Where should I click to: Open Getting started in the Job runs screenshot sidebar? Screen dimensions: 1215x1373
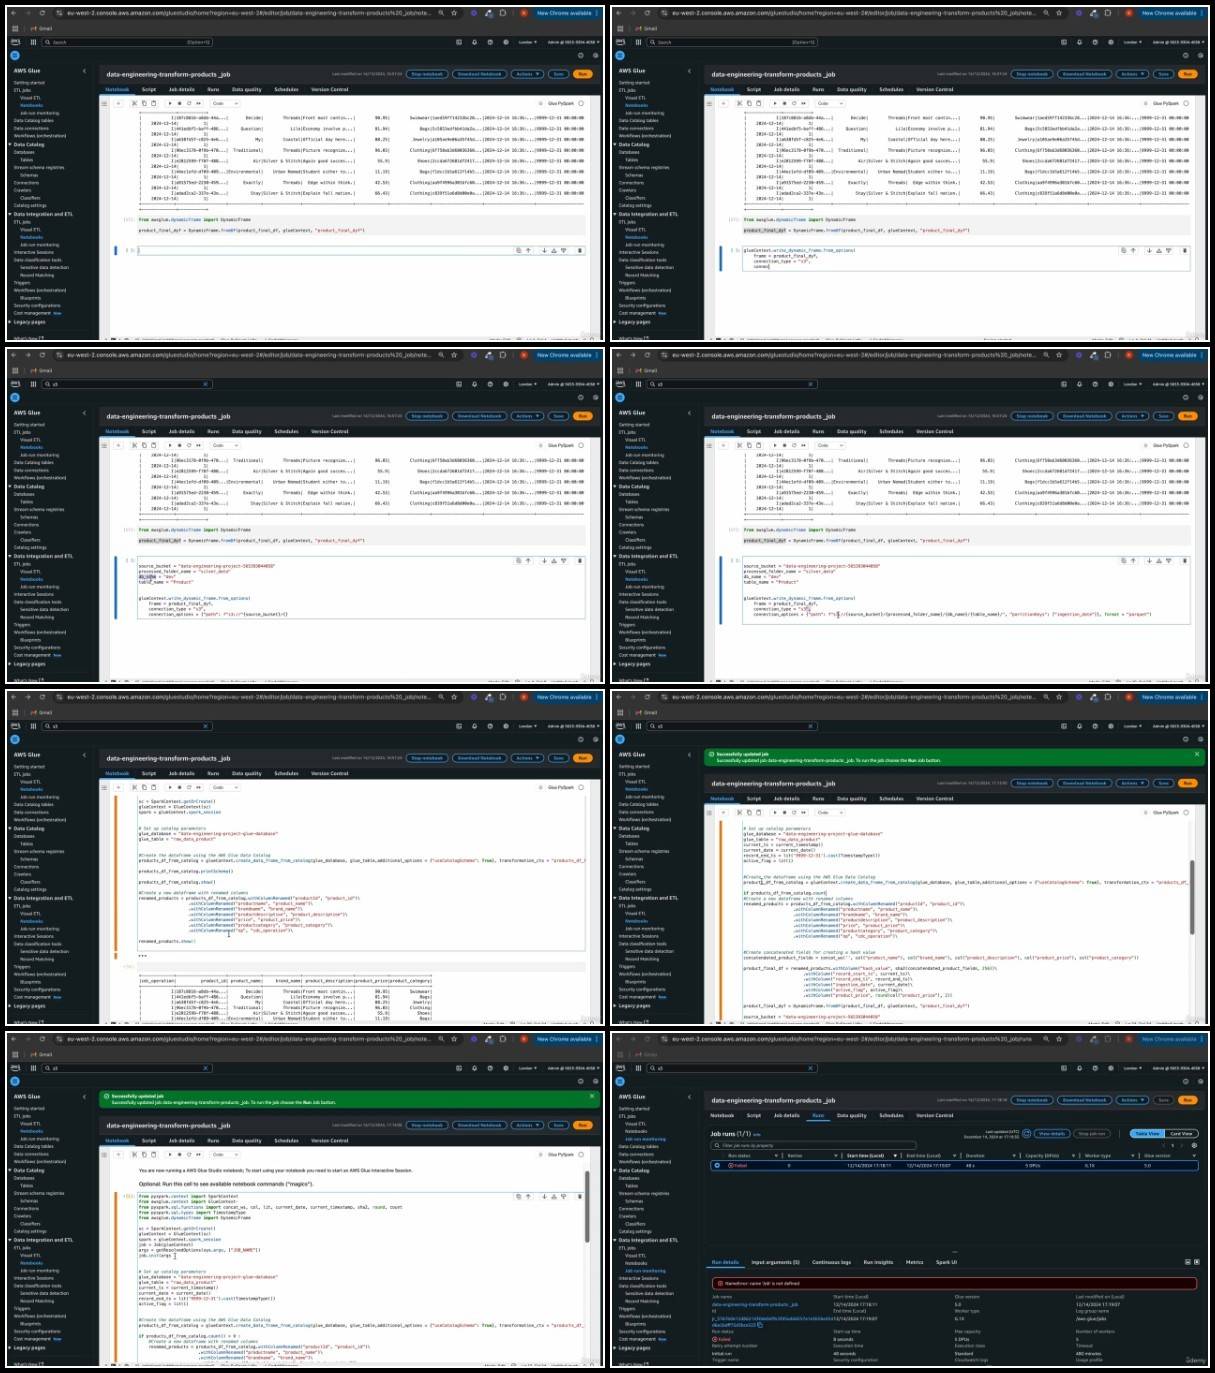point(634,1108)
